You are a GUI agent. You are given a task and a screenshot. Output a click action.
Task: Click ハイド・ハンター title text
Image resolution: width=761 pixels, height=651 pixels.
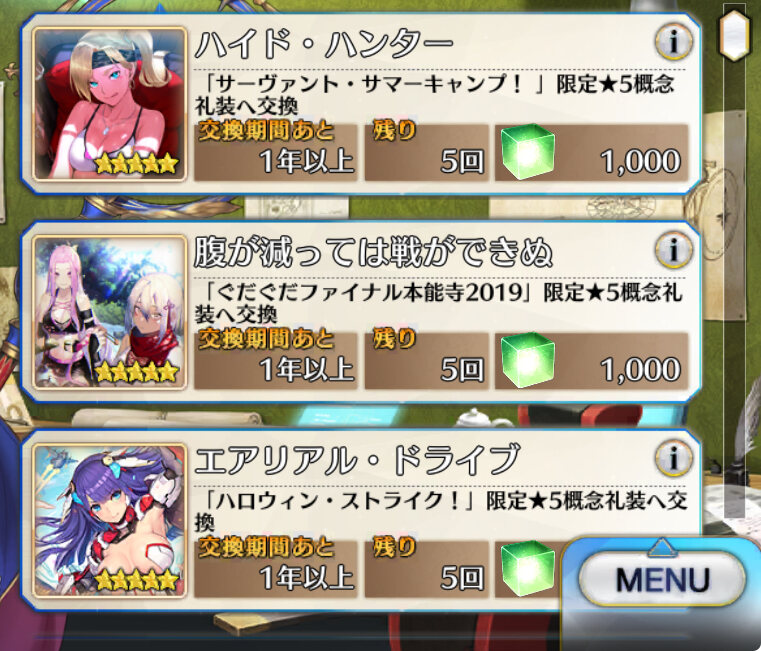pyautogui.click(x=323, y=45)
